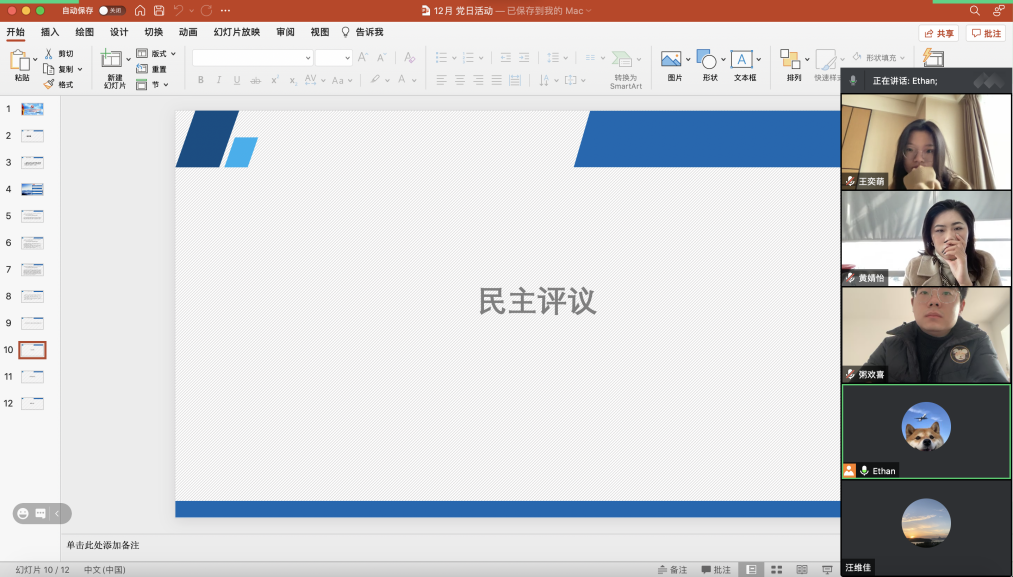Click the 共享 share button

(938, 33)
